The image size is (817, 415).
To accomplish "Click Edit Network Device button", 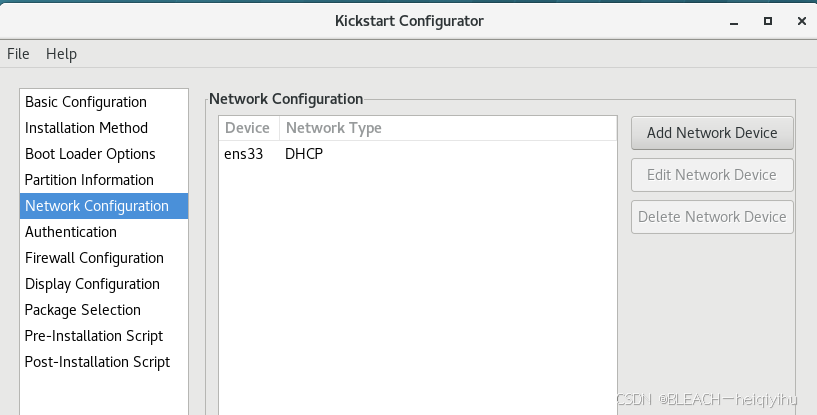I will click(712, 175).
